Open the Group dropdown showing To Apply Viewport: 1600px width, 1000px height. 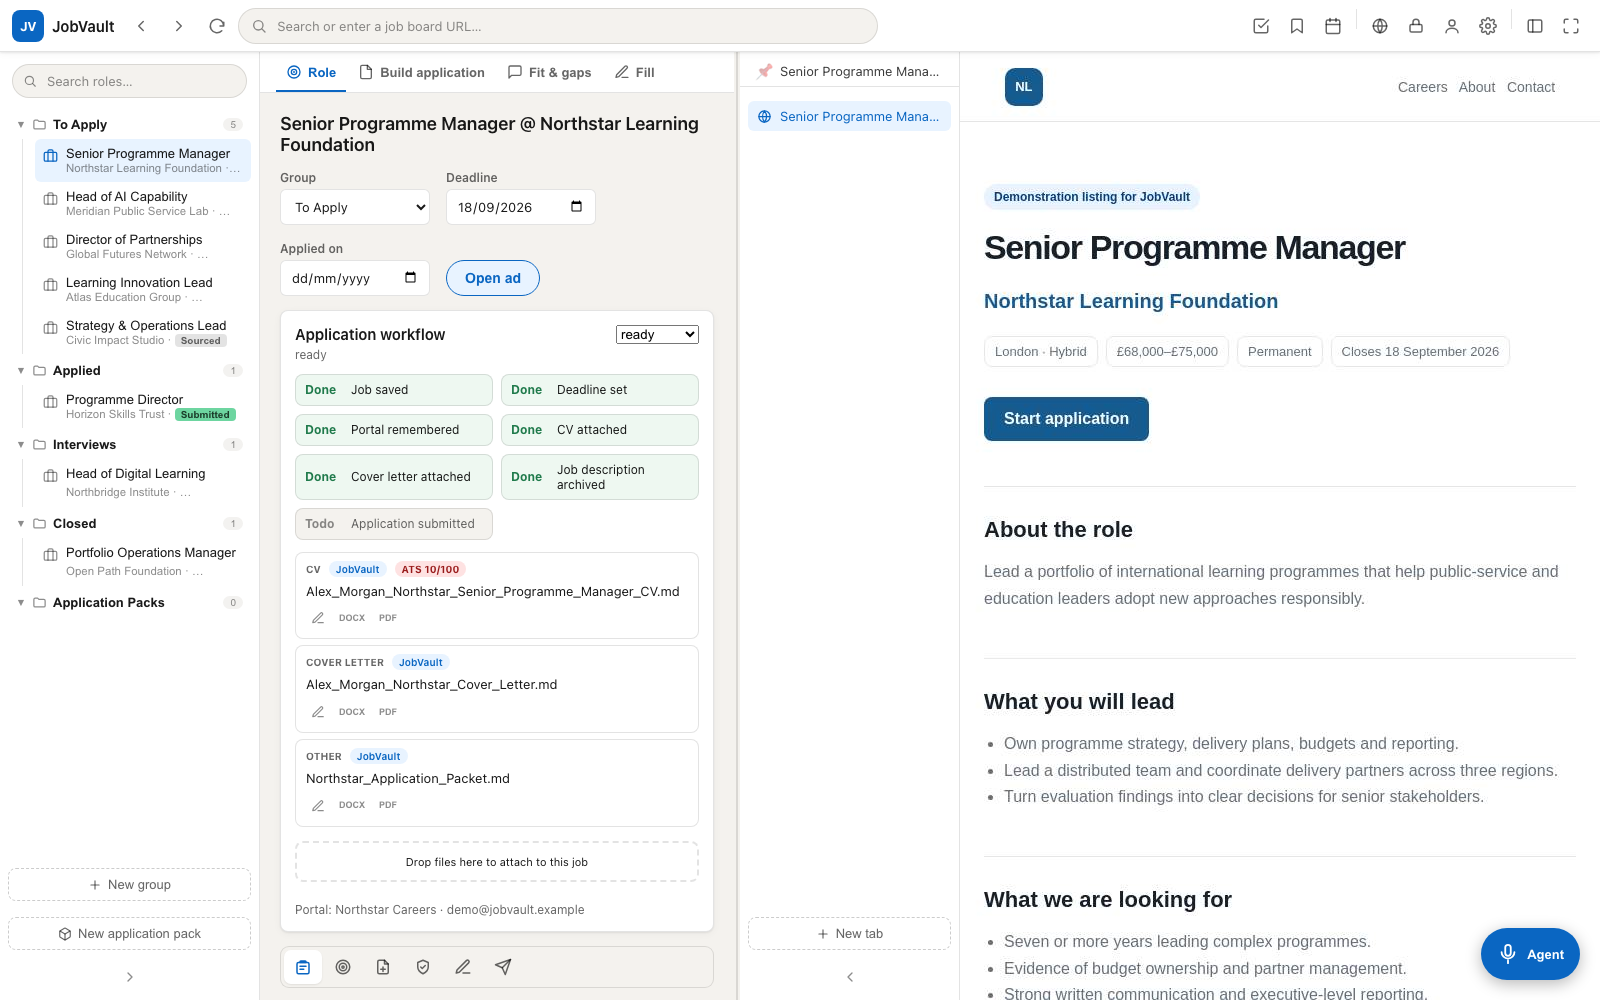[x=355, y=207]
